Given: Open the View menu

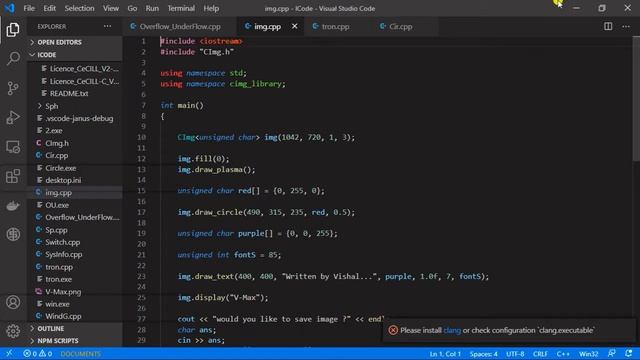Looking at the screenshot, I should click(111, 8).
